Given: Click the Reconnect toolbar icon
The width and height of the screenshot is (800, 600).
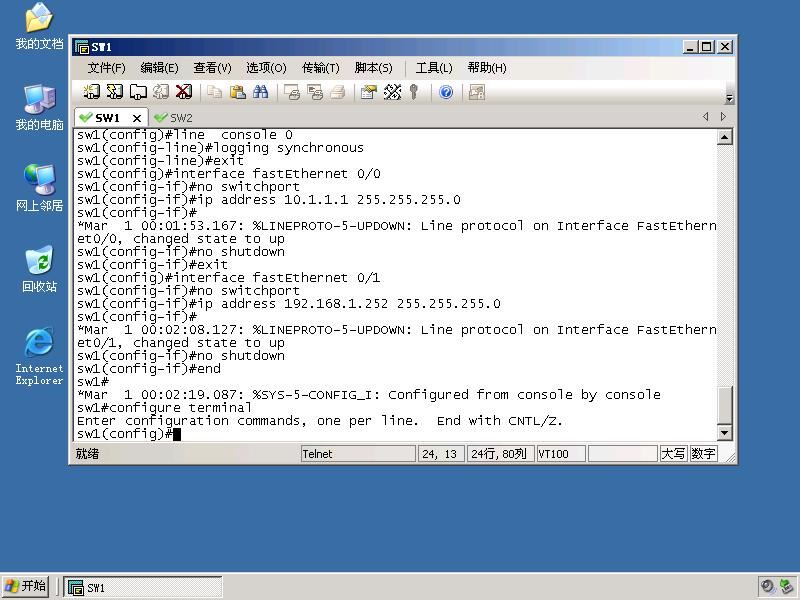Looking at the screenshot, I should [x=161, y=92].
